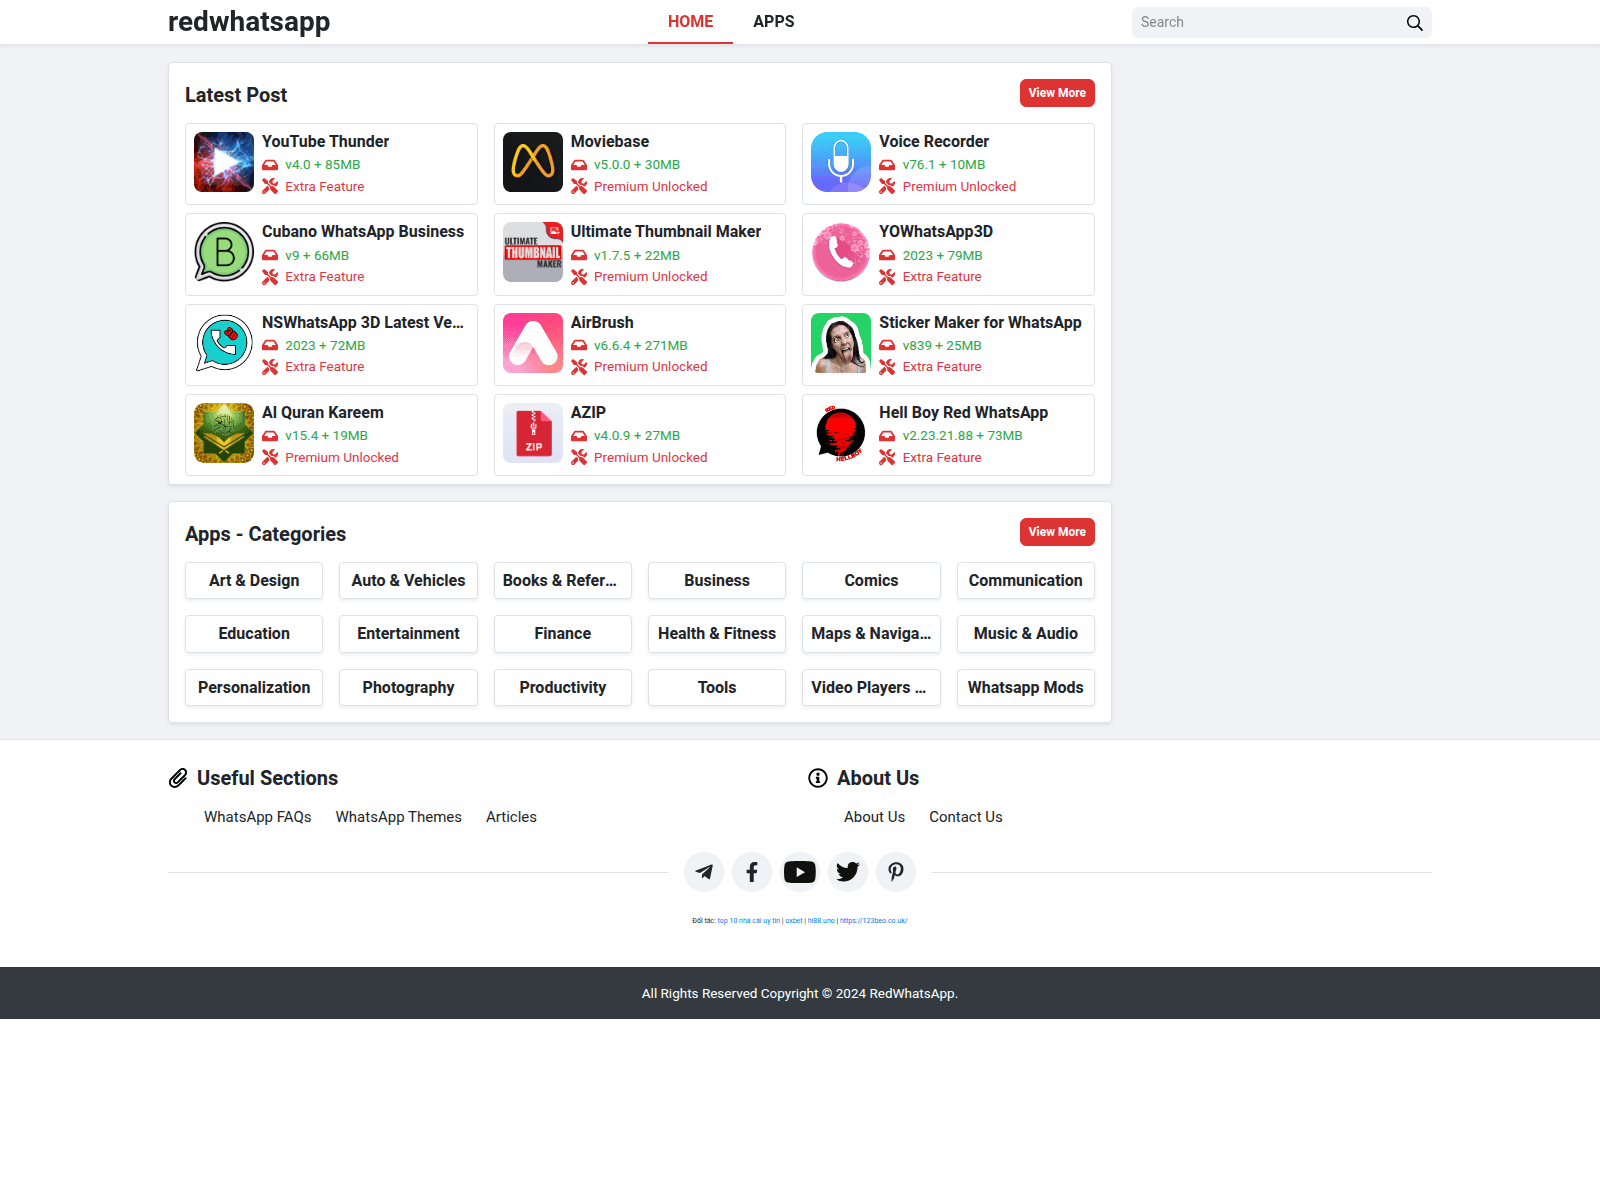
Task: Open Sticker Maker for WhatsApp icon
Action: click(x=841, y=343)
